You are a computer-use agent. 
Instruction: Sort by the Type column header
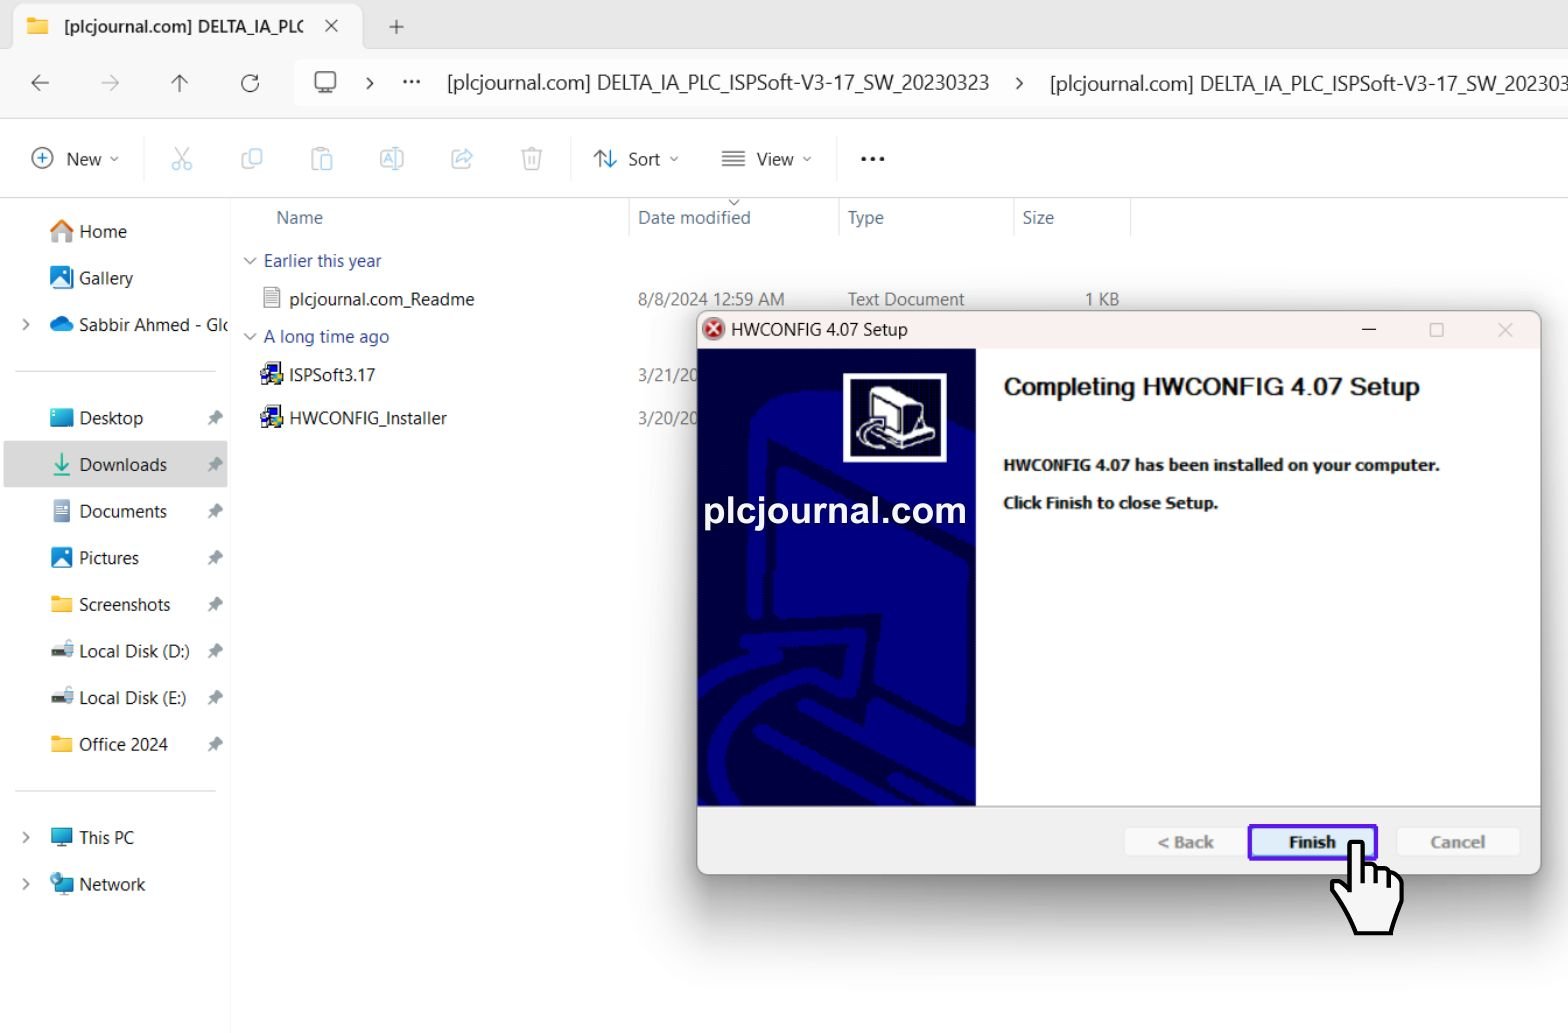(x=866, y=217)
